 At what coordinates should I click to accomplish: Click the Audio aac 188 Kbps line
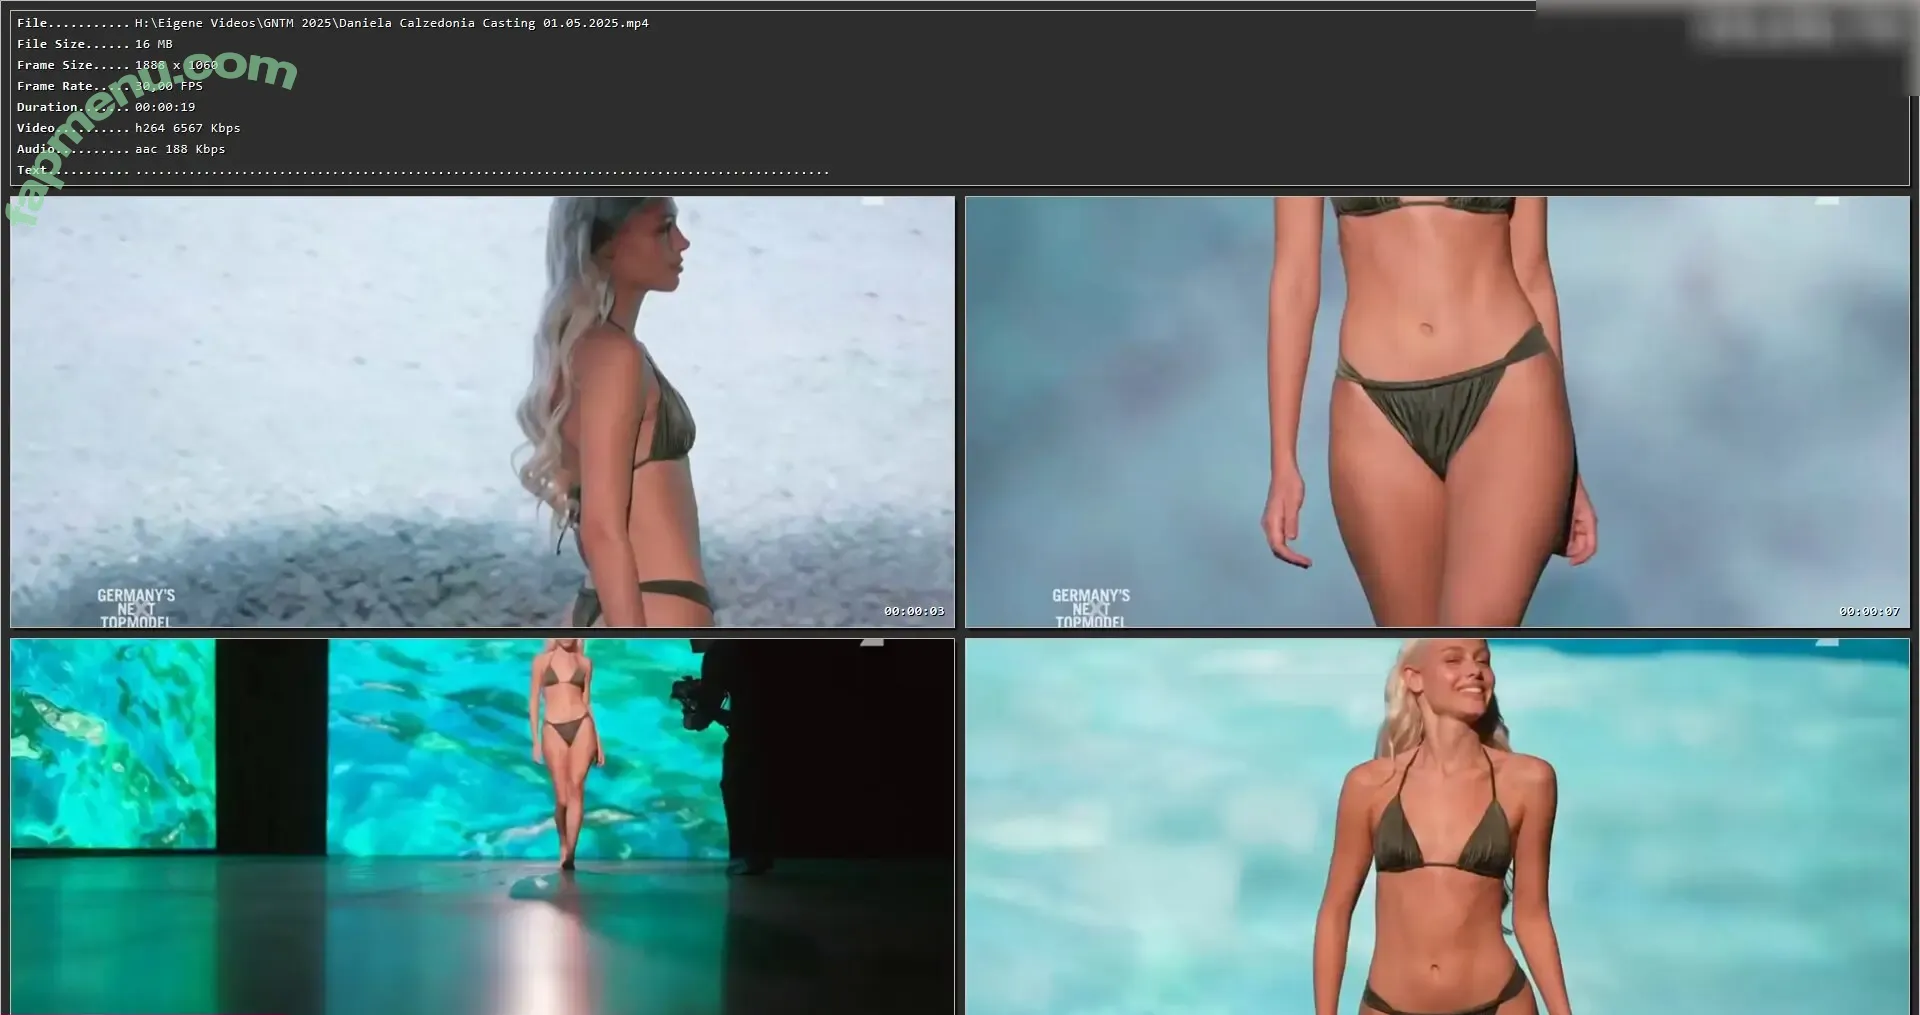point(121,149)
